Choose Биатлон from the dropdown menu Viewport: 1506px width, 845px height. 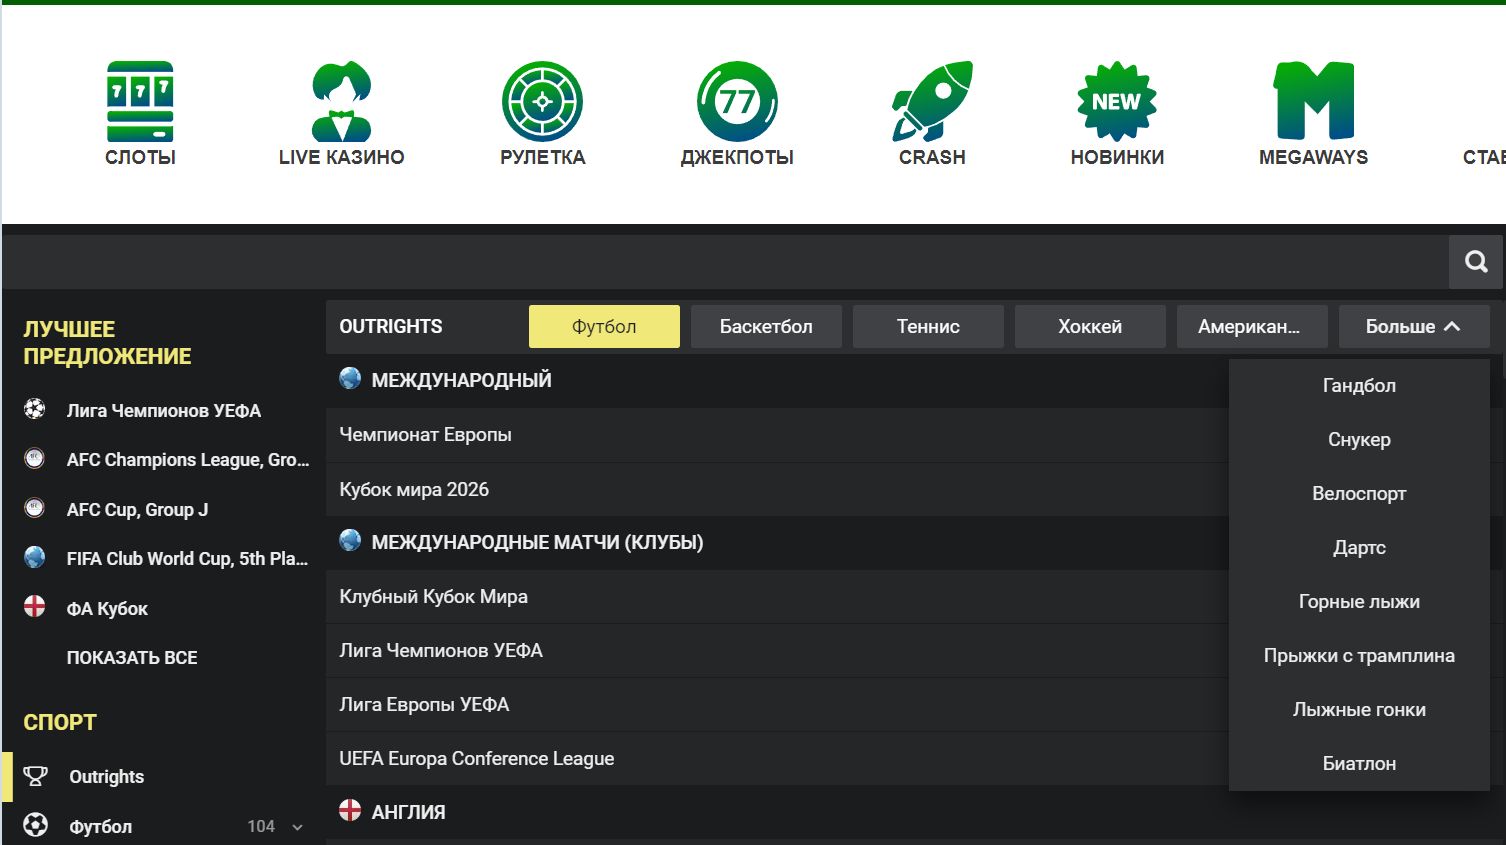(1359, 764)
